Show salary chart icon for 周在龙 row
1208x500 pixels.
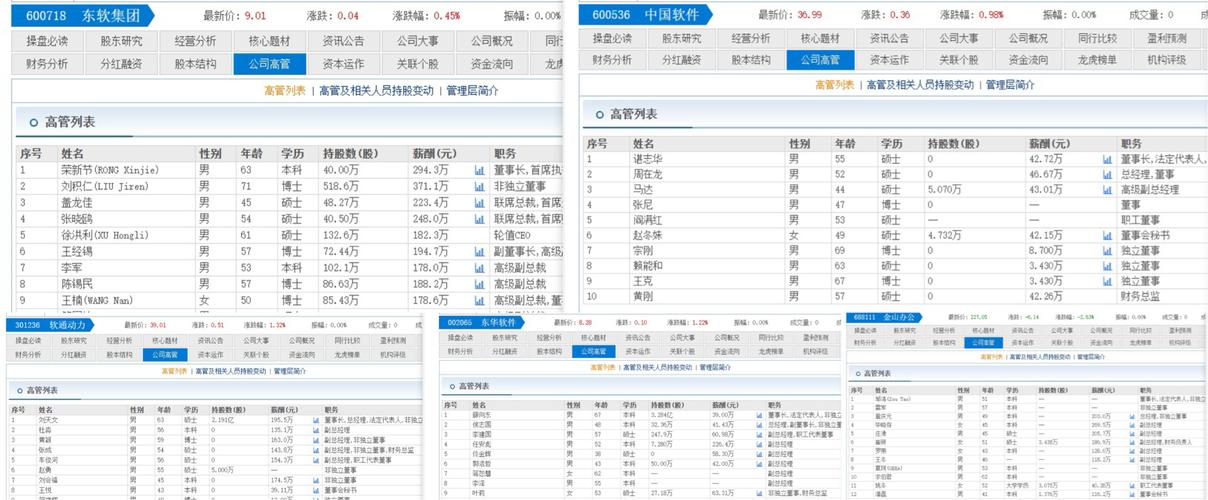tap(1107, 174)
